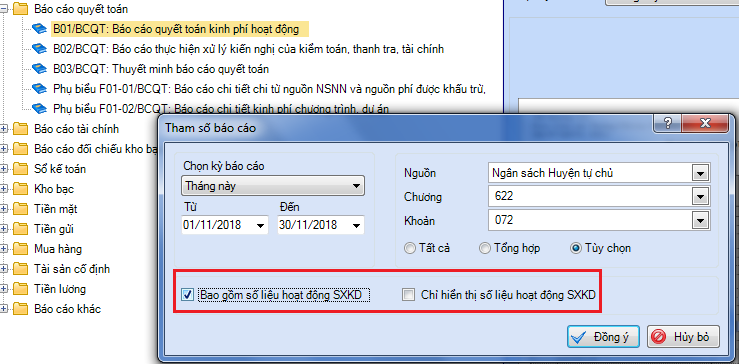Click the folder icon of Tiền gửi

21,229
